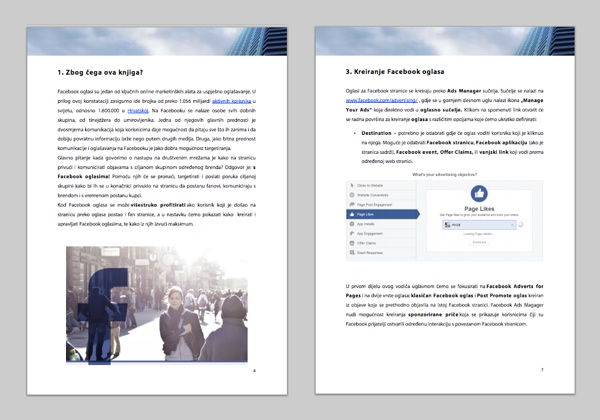
Task: Click the street photo with Facebook logo
Action: [157, 304]
